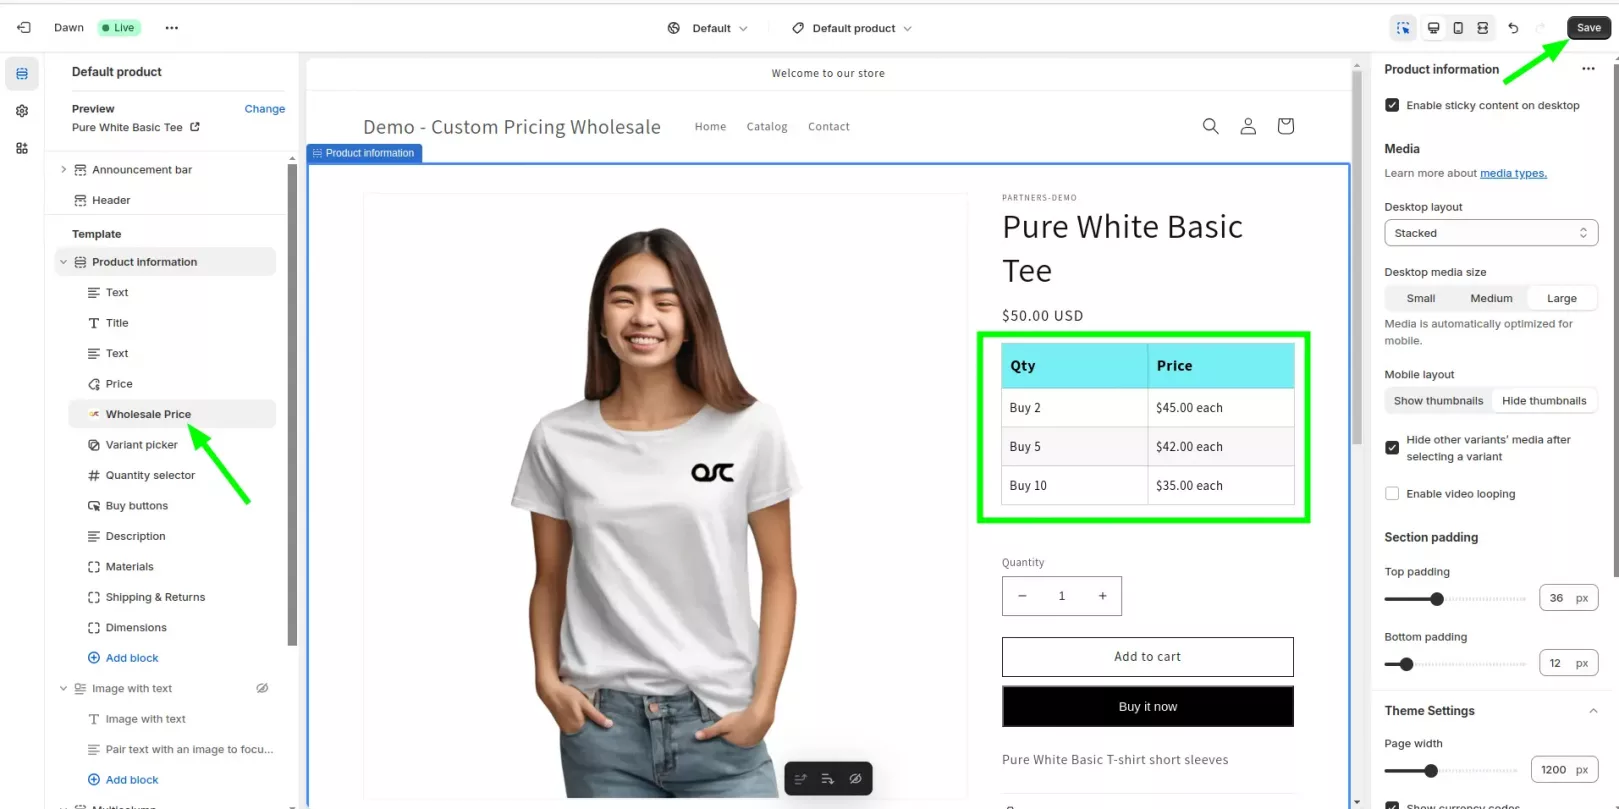Open the account login person icon

pos(1248,126)
